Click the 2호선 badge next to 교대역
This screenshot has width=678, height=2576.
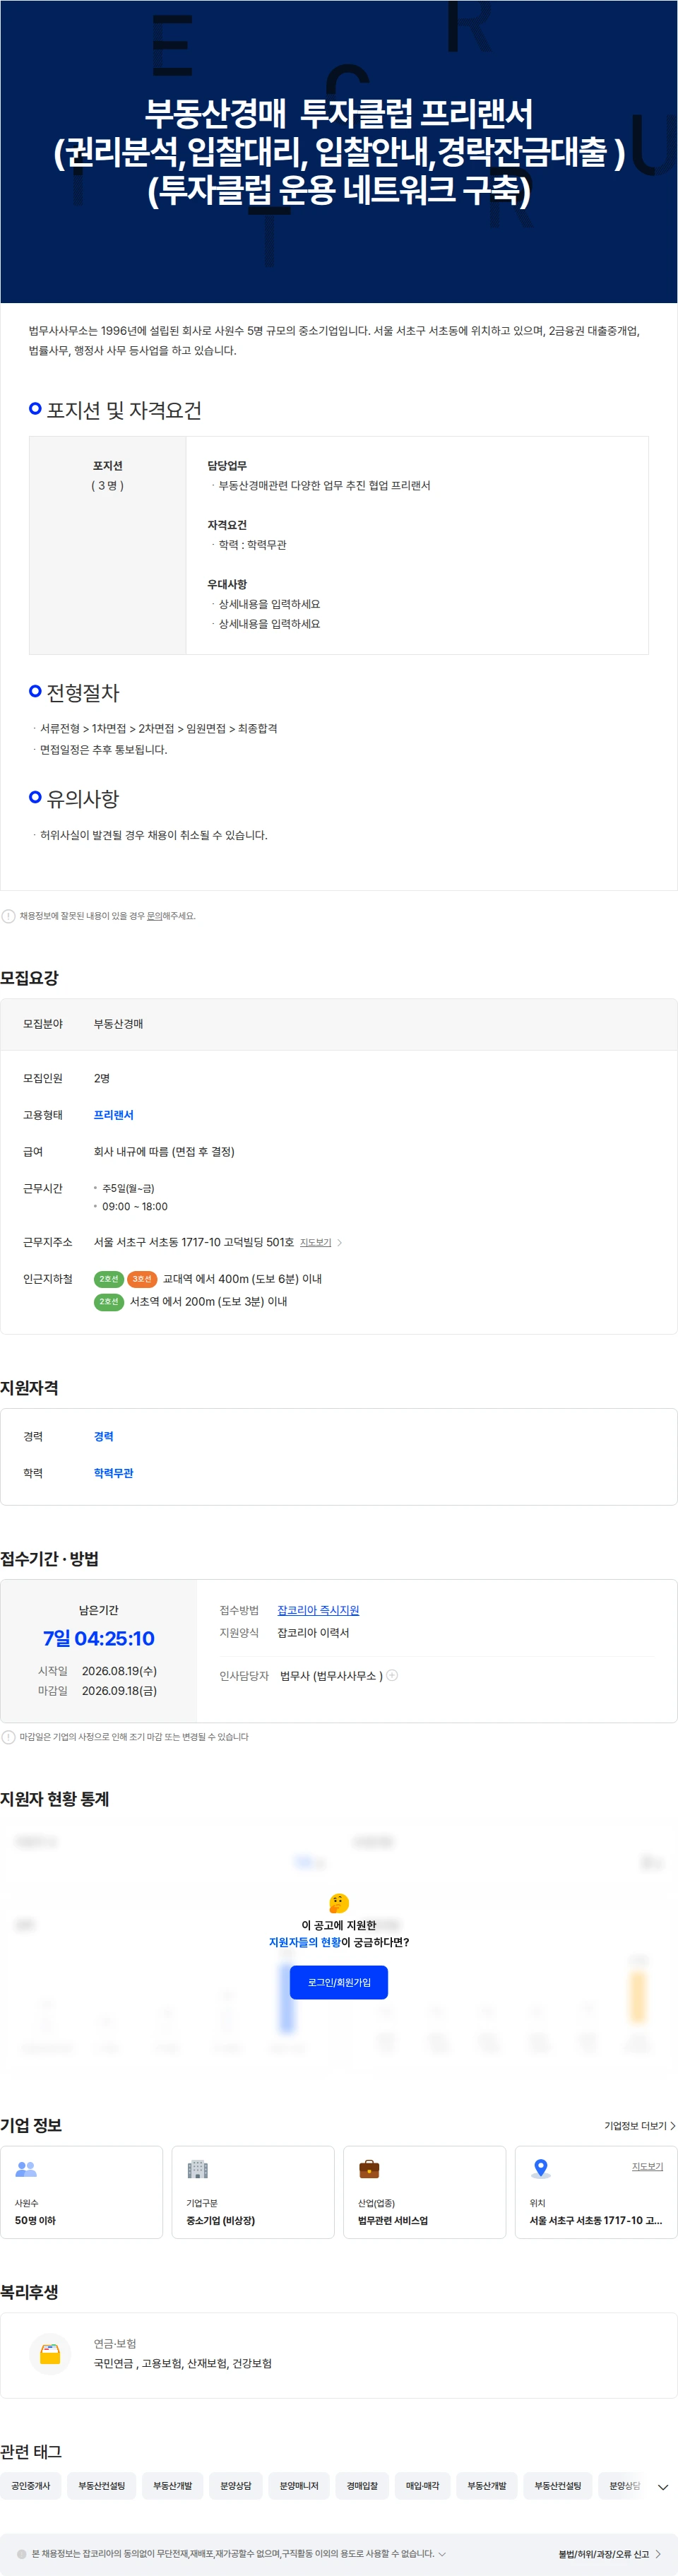click(109, 1279)
